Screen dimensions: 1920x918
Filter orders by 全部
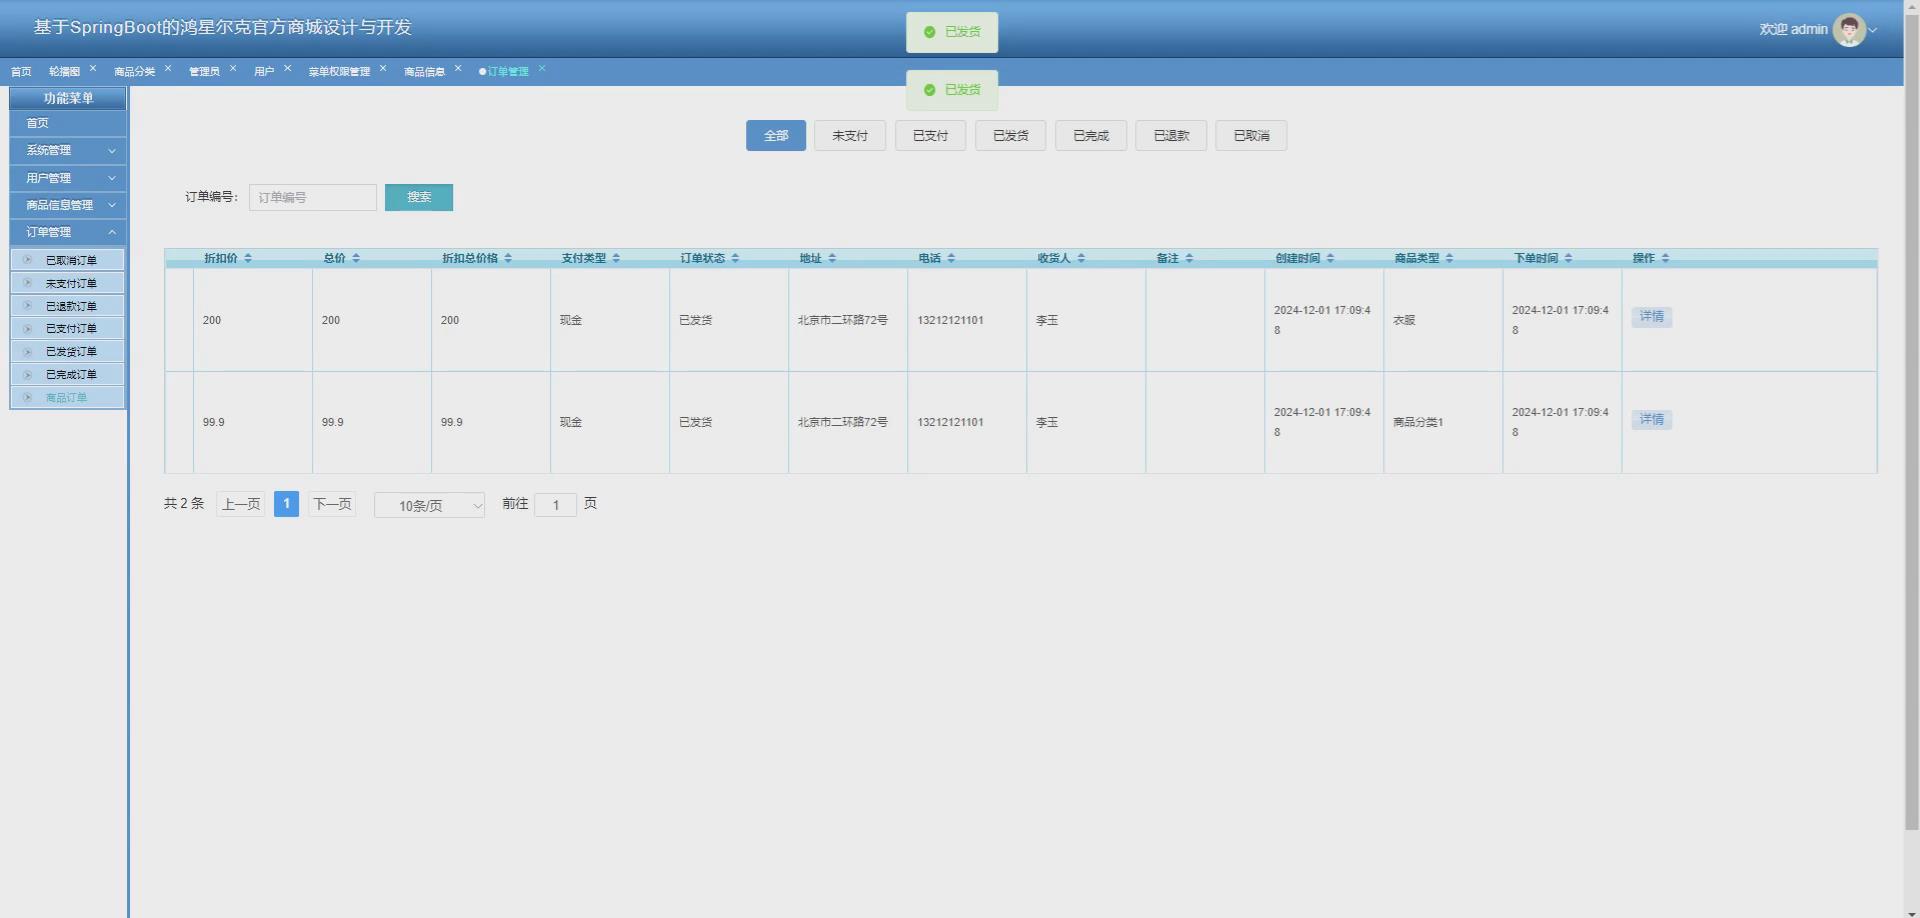(776, 136)
